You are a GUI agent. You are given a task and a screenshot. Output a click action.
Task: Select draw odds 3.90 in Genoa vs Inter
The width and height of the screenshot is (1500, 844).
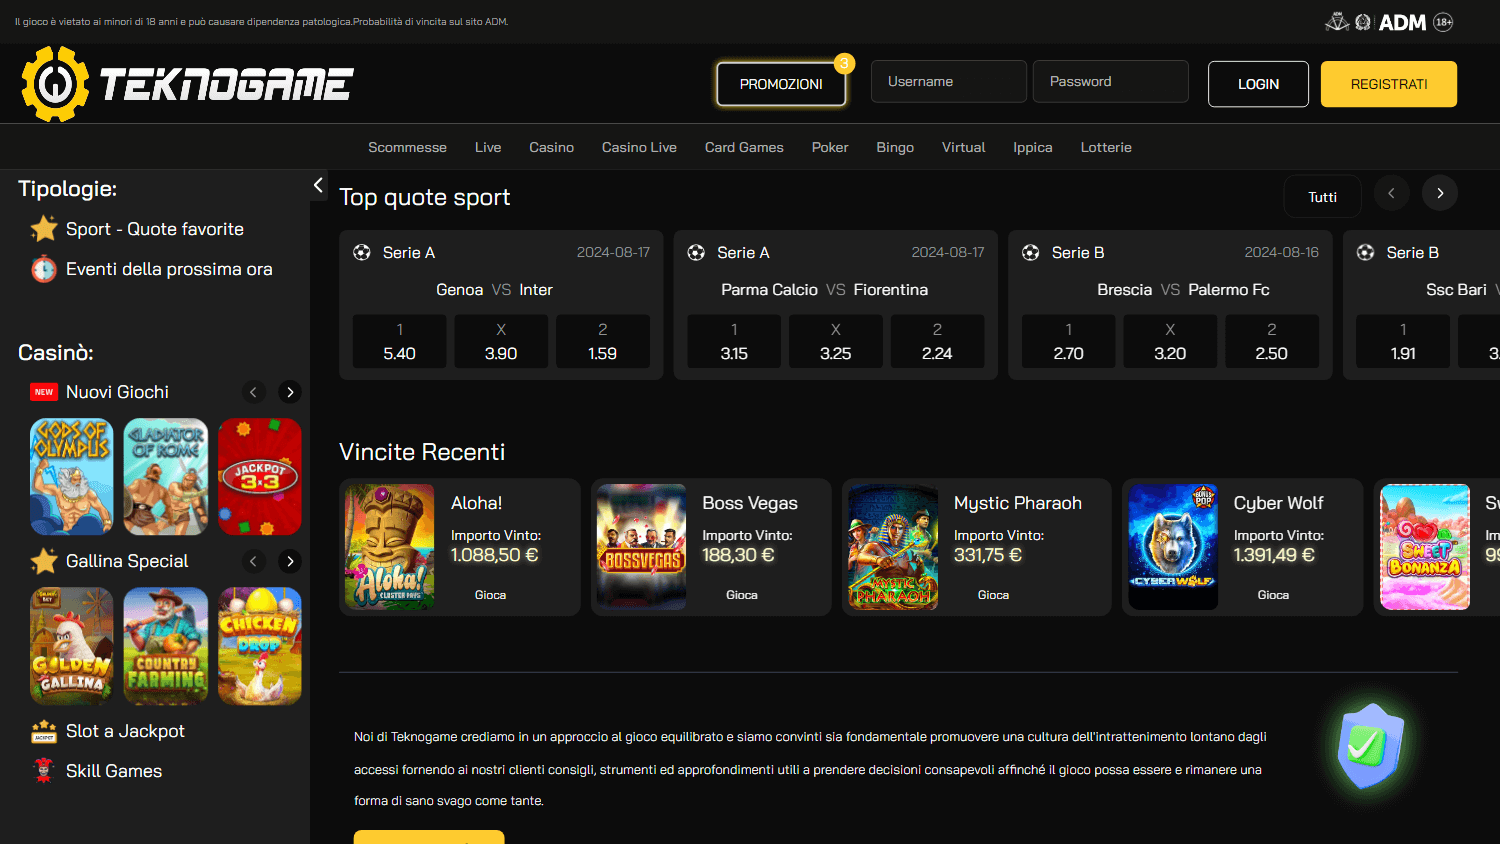click(501, 342)
